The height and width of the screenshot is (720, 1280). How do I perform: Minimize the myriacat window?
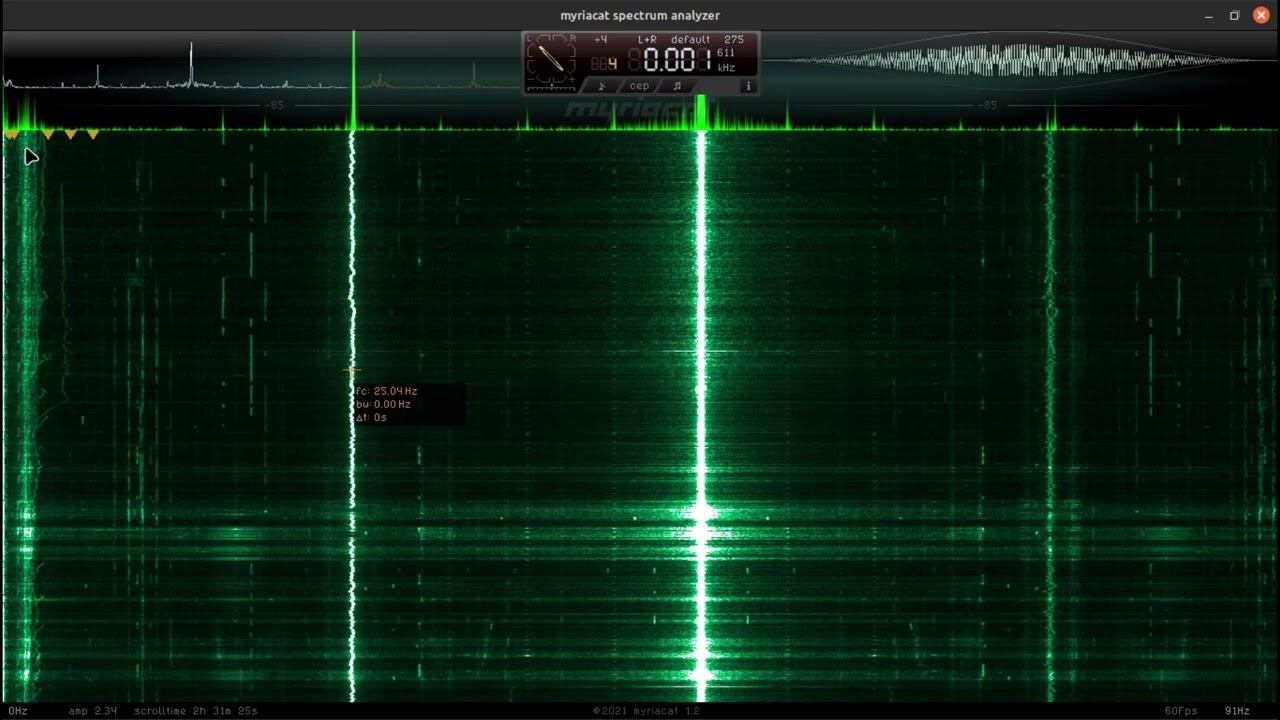pyautogui.click(x=1207, y=15)
